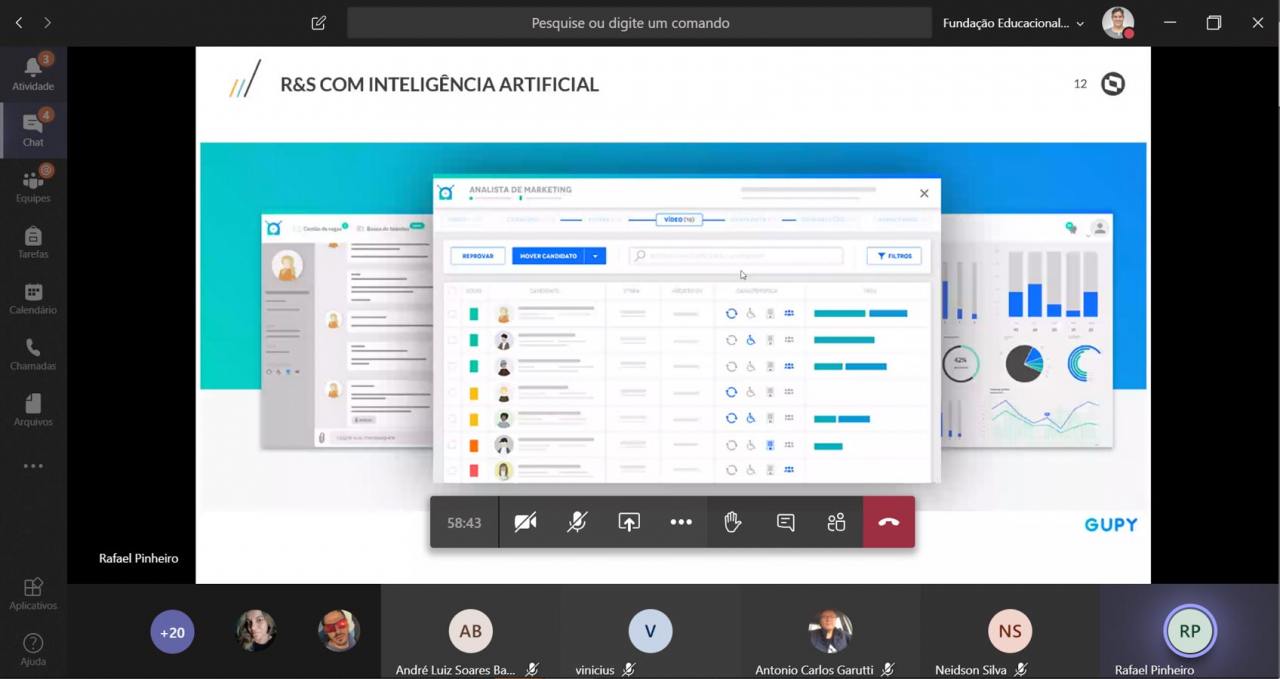The image size is (1280, 679).
Task: Select the vinicius participant tile
Action: tap(650, 632)
